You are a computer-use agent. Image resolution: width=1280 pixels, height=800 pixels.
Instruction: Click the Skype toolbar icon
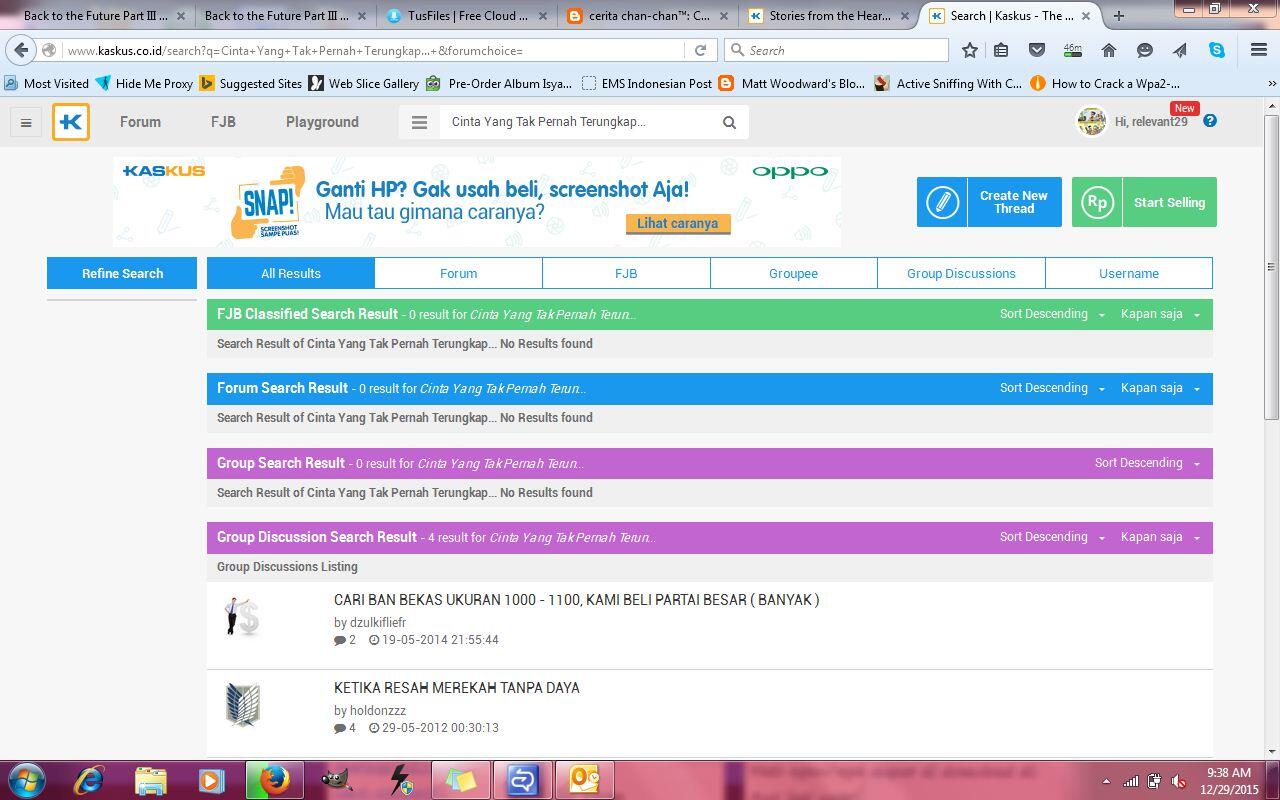[x=1217, y=50]
